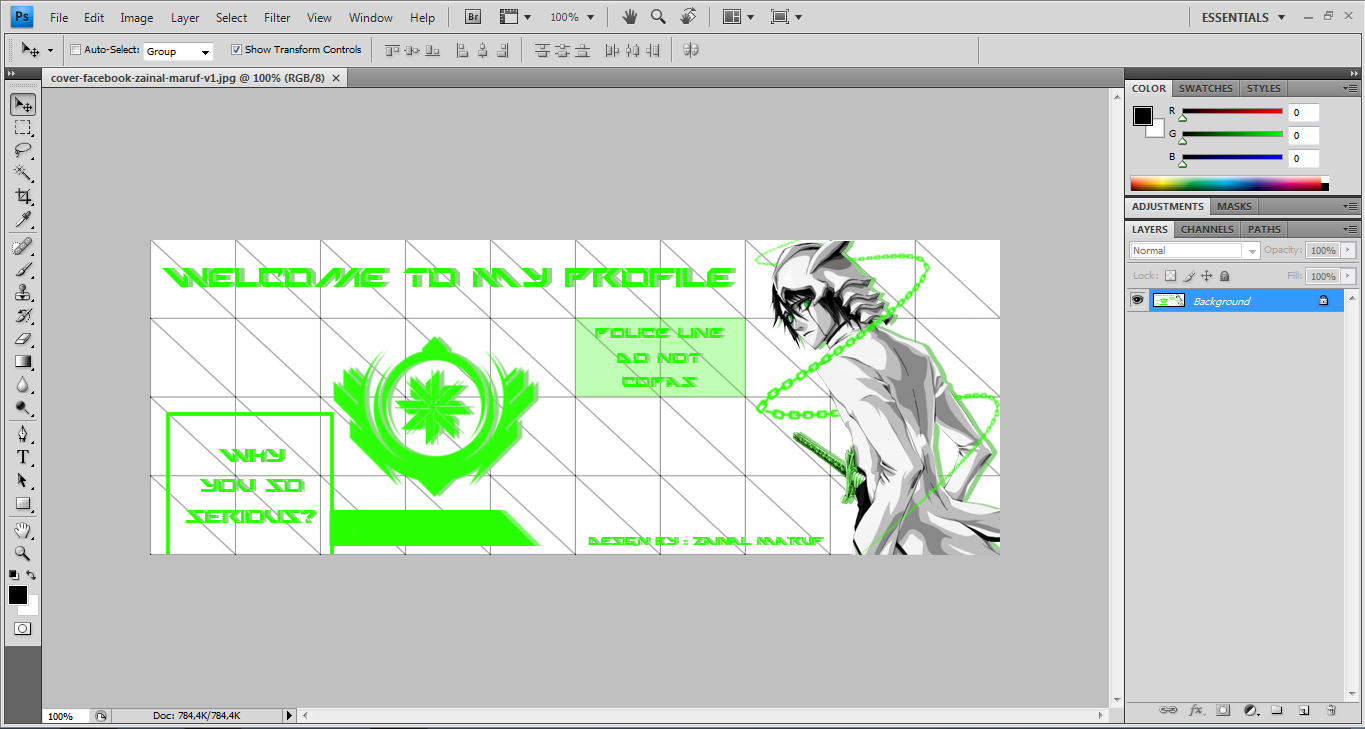
Task: Create new adjustment layer icon
Action: tap(1250, 710)
